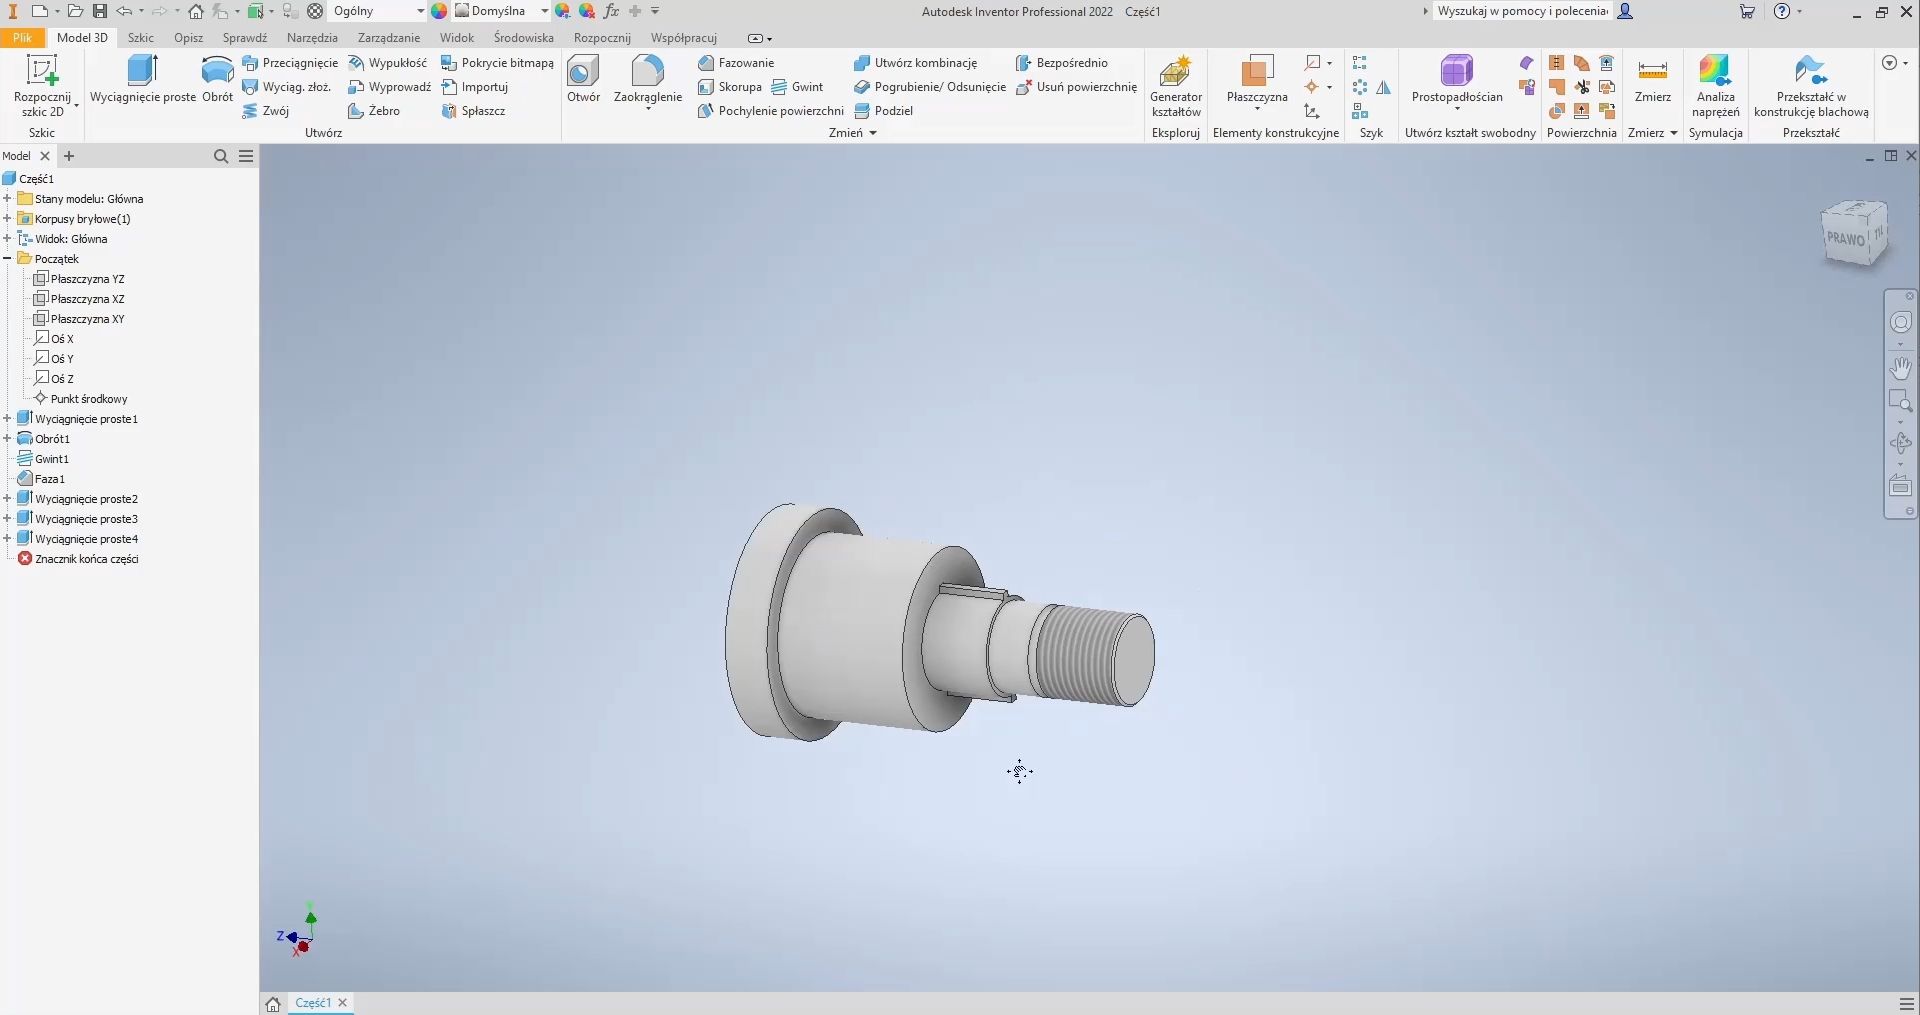Expand the Korpusy bryłowe(1) node

7,219
